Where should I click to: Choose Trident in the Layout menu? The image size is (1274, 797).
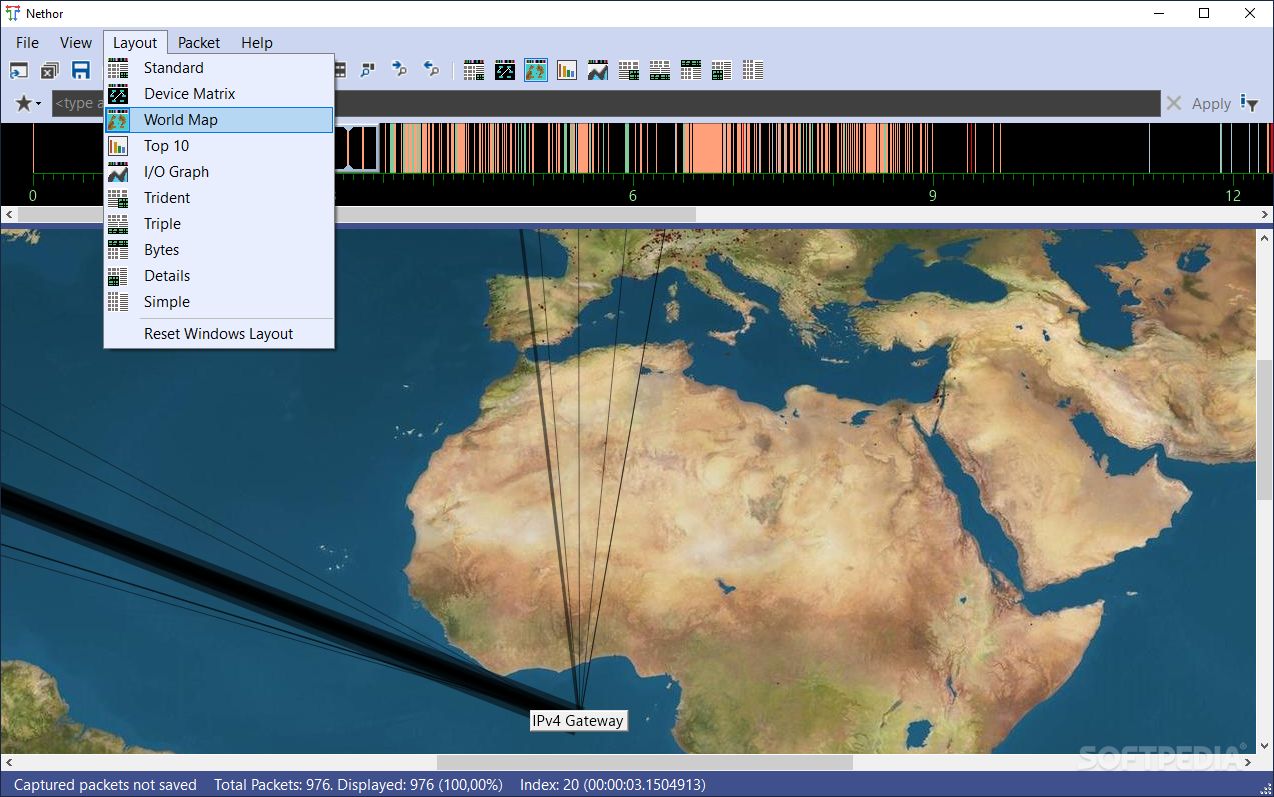coord(219,198)
